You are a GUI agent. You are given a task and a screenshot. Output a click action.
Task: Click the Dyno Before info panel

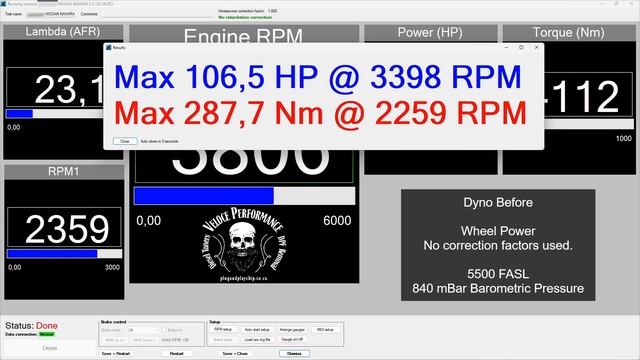point(498,245)
